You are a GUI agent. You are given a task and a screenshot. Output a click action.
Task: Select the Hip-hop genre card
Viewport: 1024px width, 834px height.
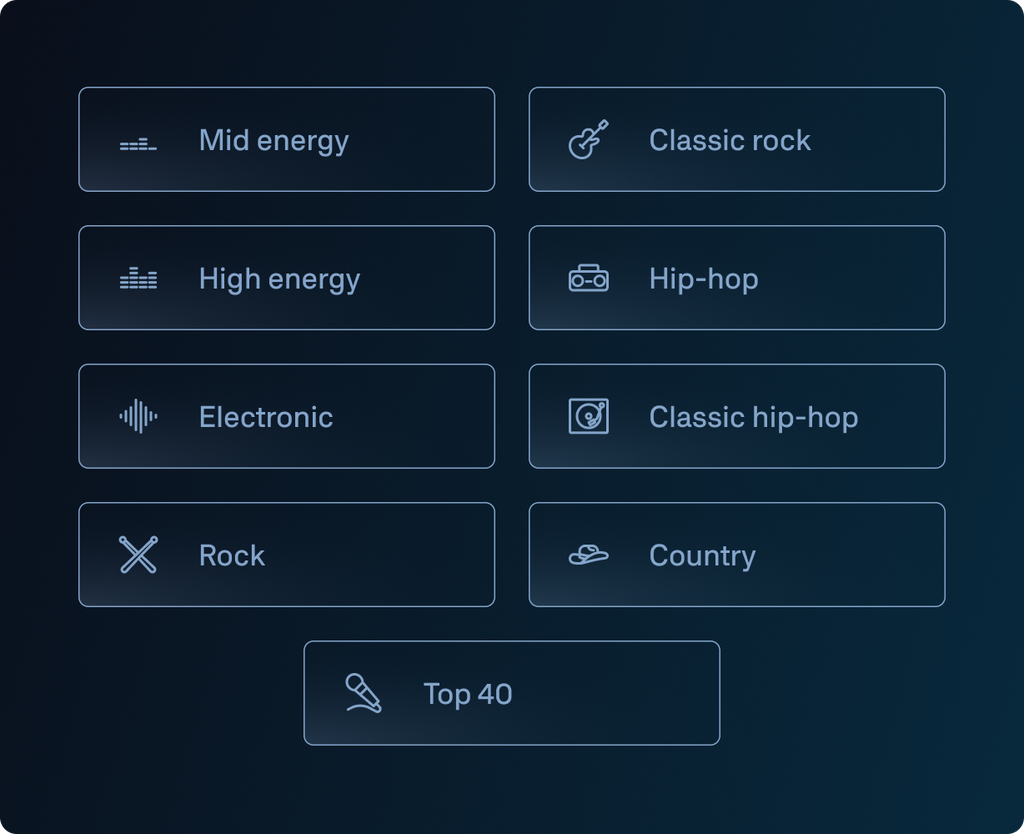[736, 278]
